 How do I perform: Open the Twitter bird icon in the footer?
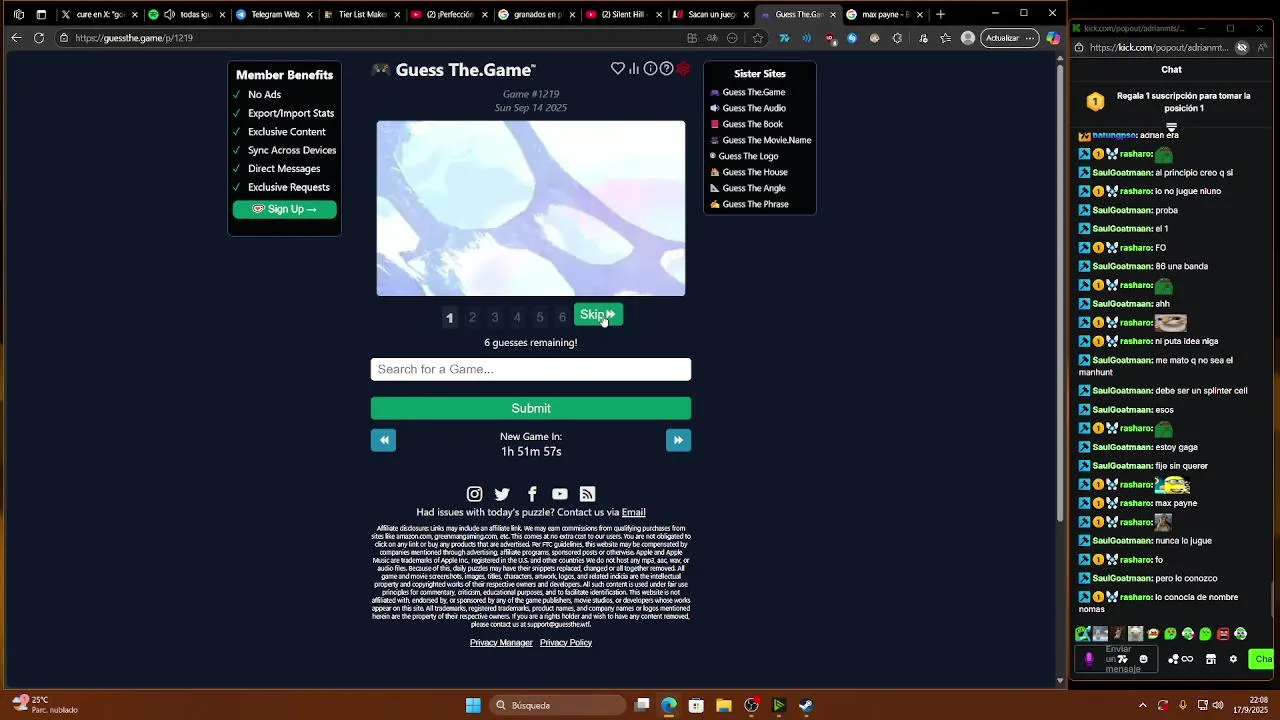coord(502,494)
